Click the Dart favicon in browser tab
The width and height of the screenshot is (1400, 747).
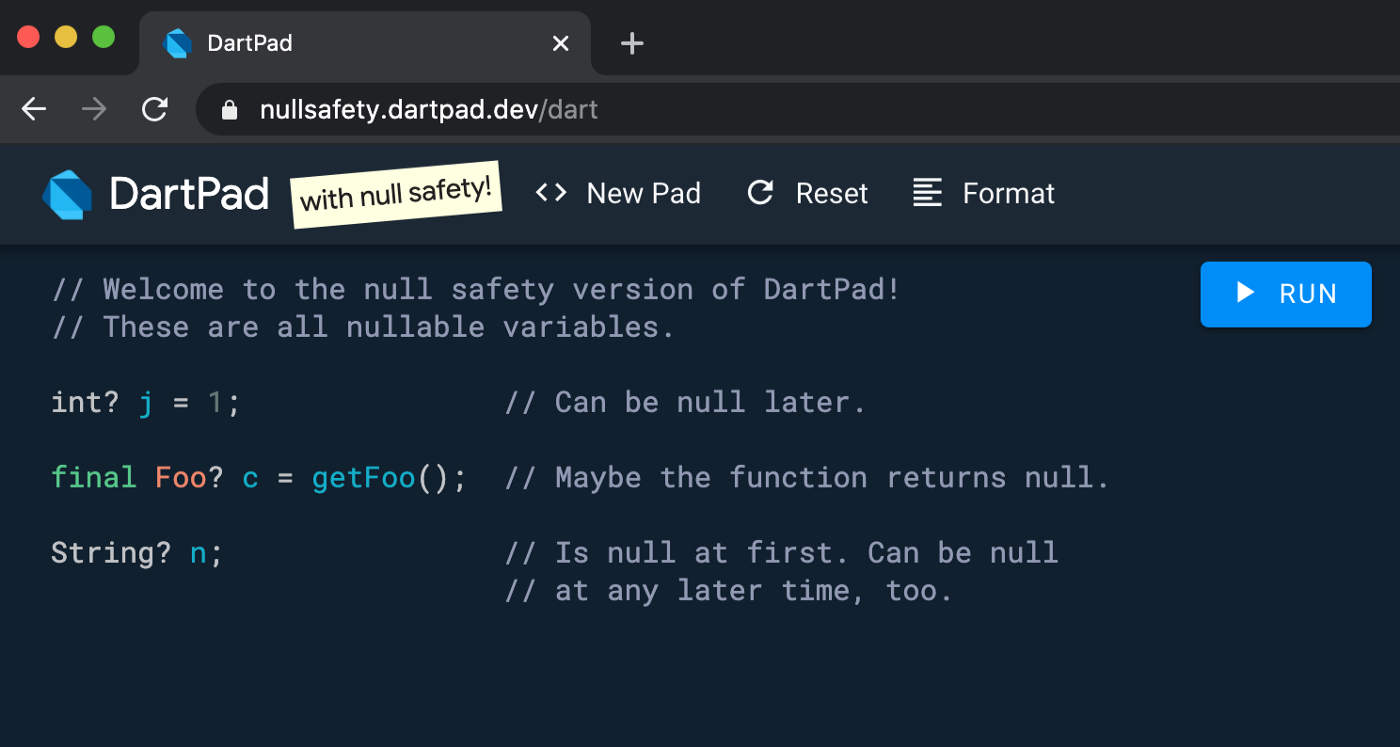178,43
